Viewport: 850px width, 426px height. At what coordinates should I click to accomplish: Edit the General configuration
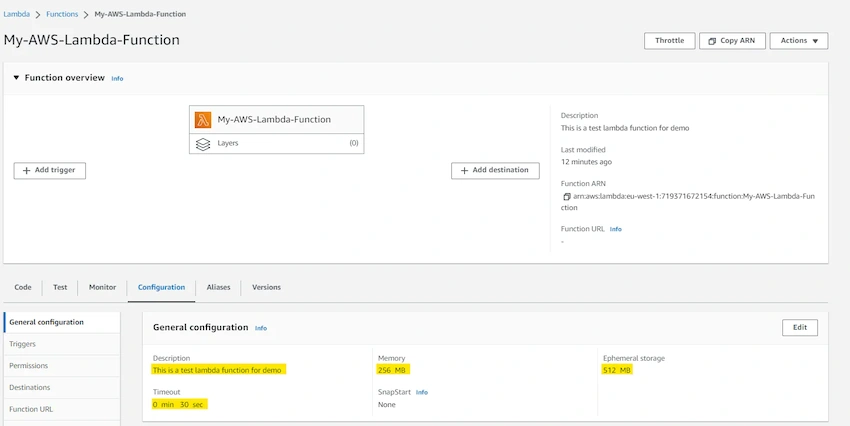tap(800, 327)
